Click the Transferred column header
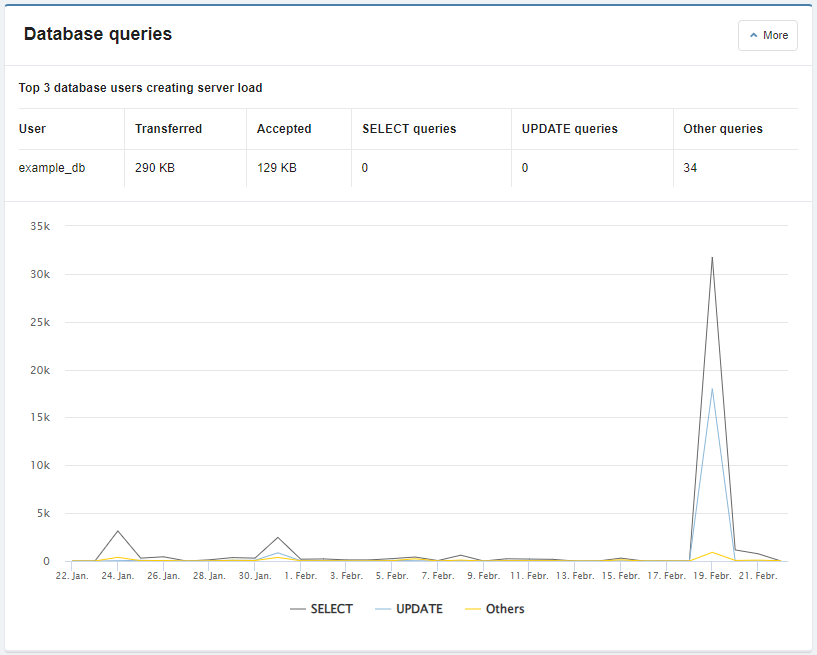This screenshot has width=817, height=655. point(168,129)
